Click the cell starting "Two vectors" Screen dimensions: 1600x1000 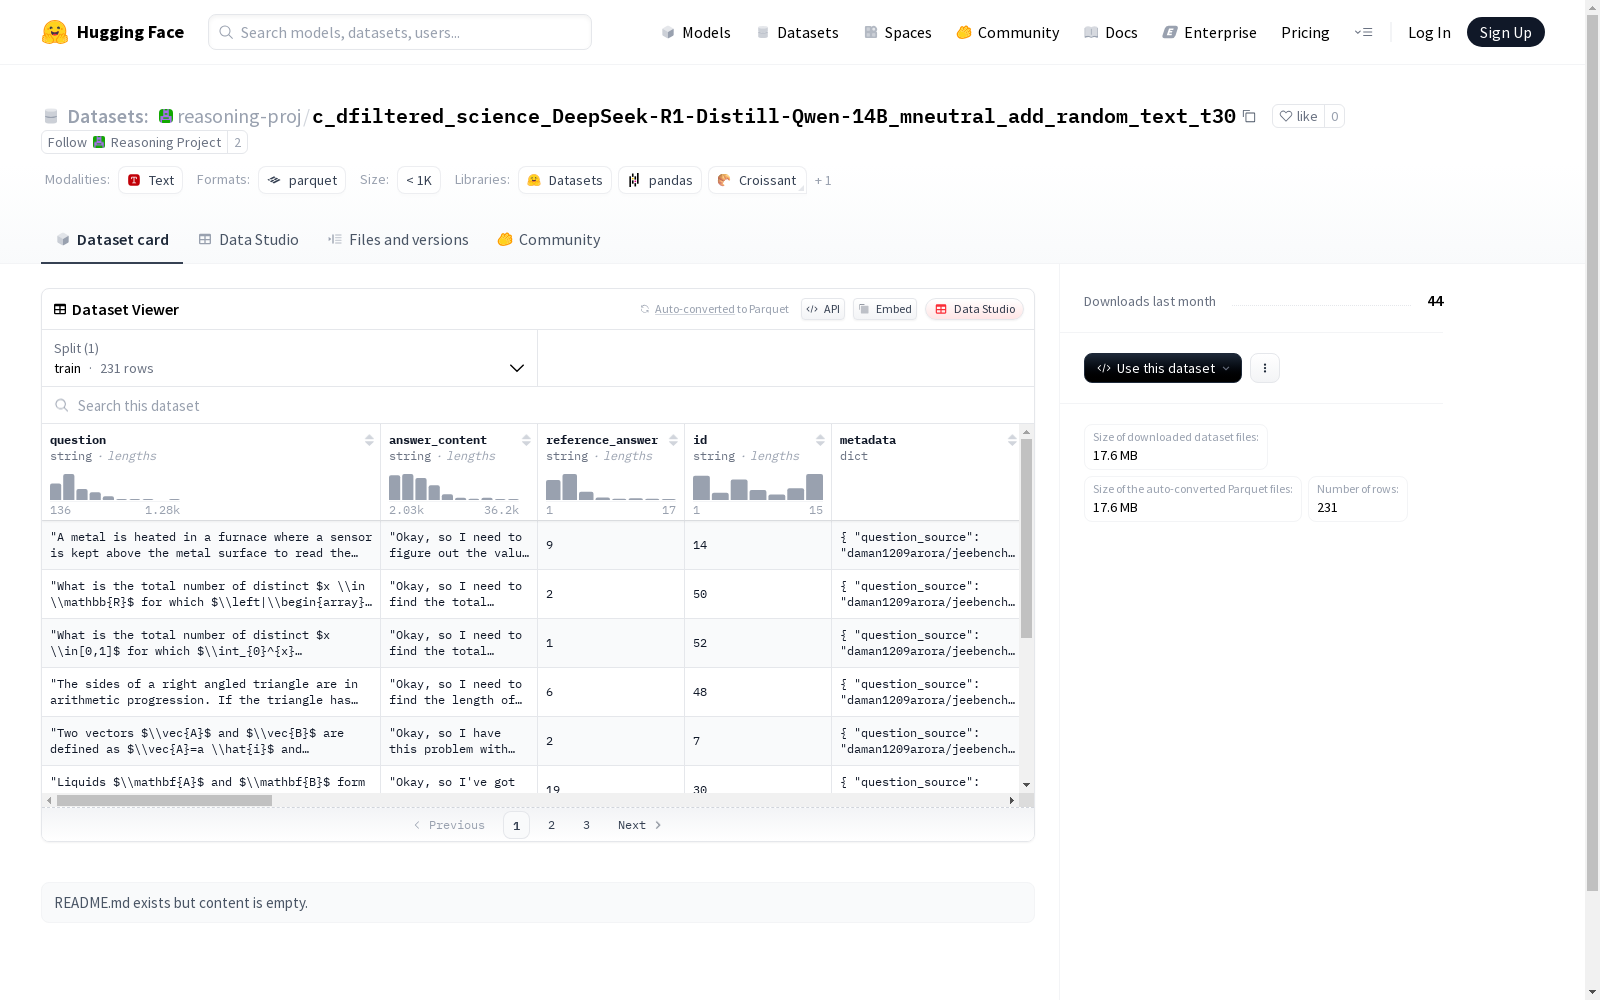(x=211, y=741)
